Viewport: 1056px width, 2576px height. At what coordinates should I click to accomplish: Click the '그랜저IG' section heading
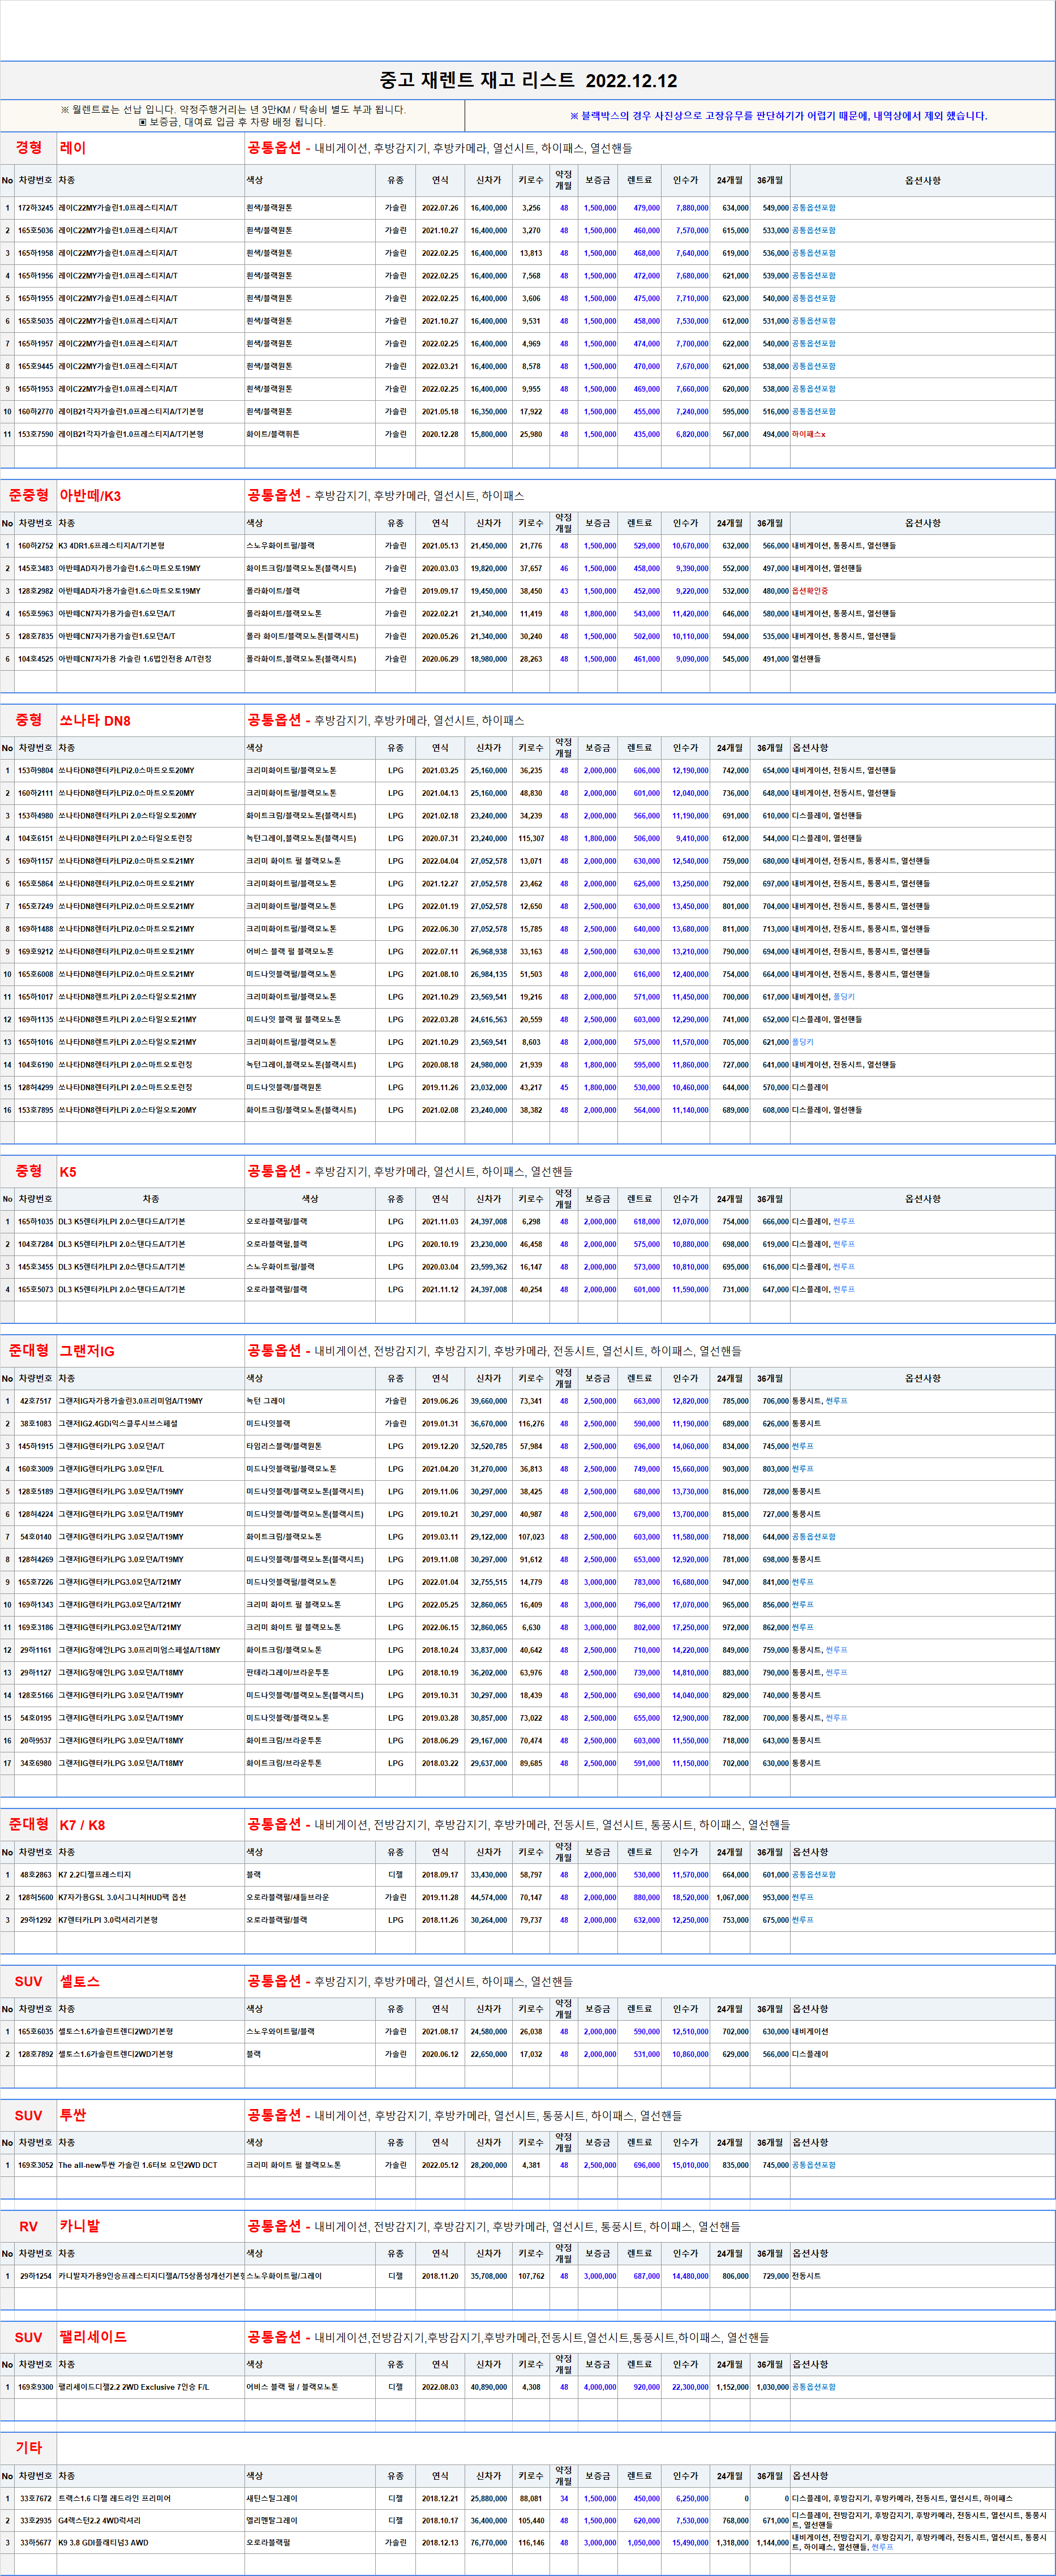(x=87, y=1351)
